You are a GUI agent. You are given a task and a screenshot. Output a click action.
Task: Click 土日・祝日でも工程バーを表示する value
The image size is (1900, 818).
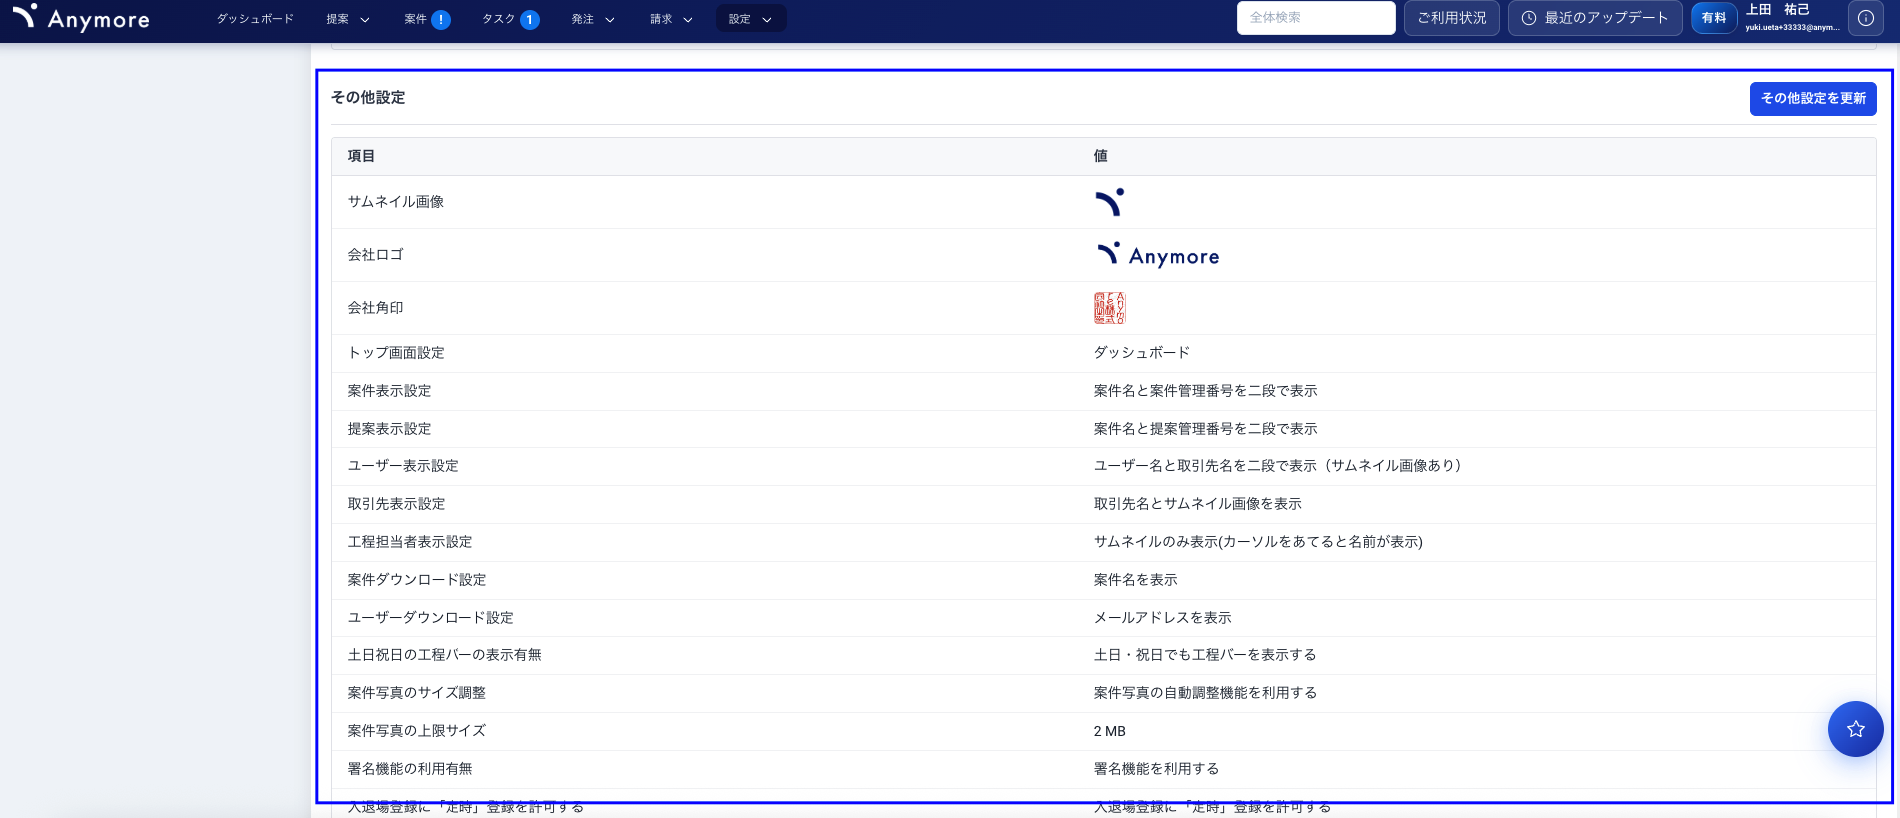pos(1205,655)
